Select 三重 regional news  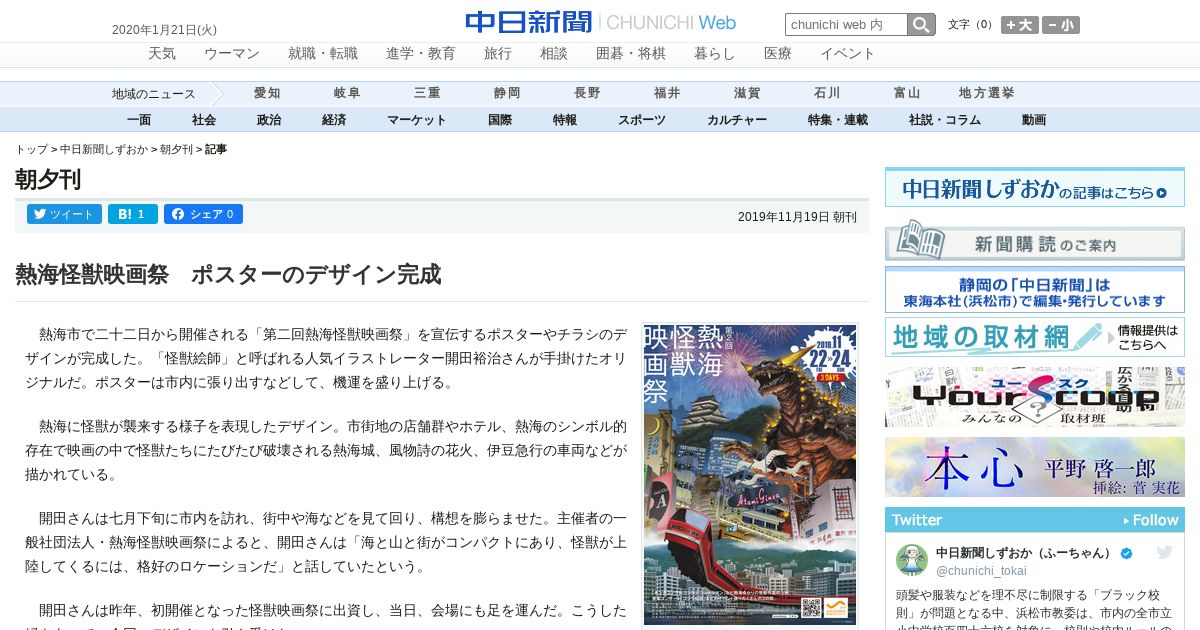pyautogui.click(x=427, y=93)
